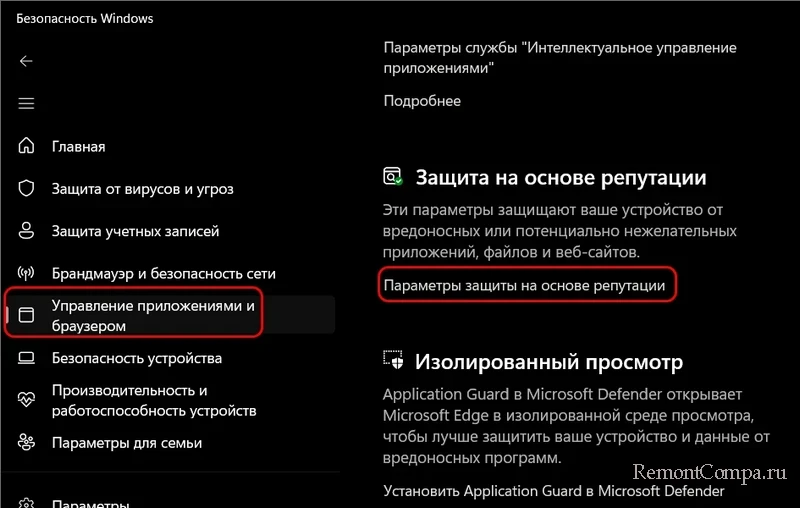Click the Главная home icon
This screenshot has height=508, width=800.
[x=26, y=146]
